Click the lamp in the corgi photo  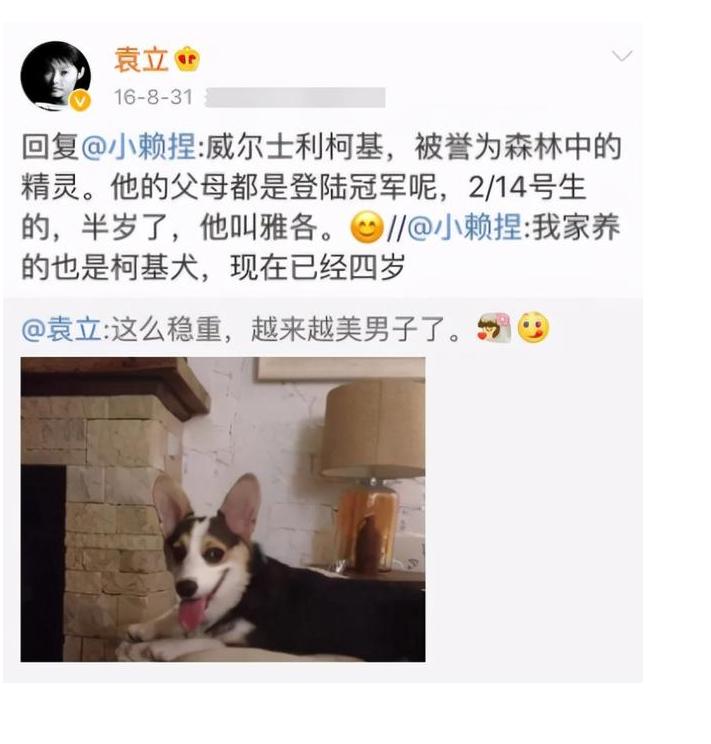tap(373, 476)
